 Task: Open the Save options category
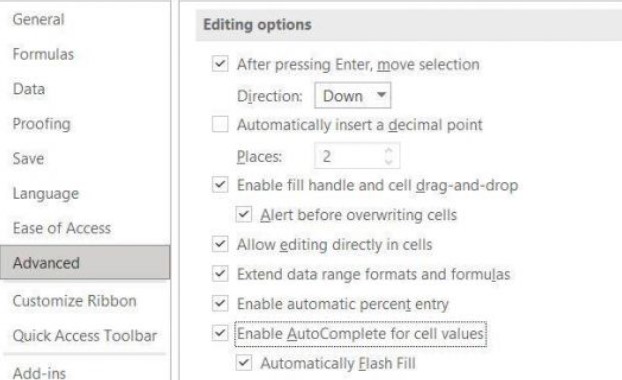click(x=28, y=159)
